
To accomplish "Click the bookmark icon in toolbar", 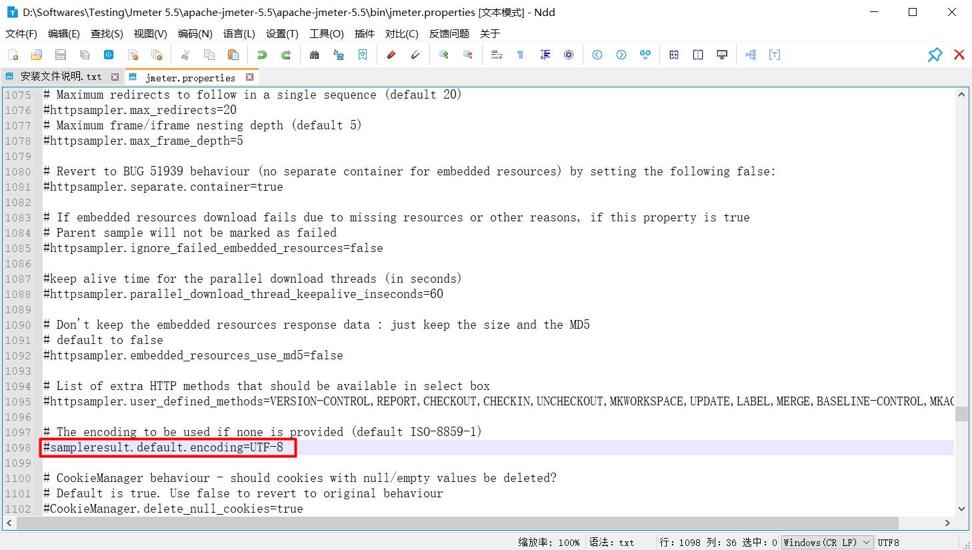I will click(x=363, y=55).
